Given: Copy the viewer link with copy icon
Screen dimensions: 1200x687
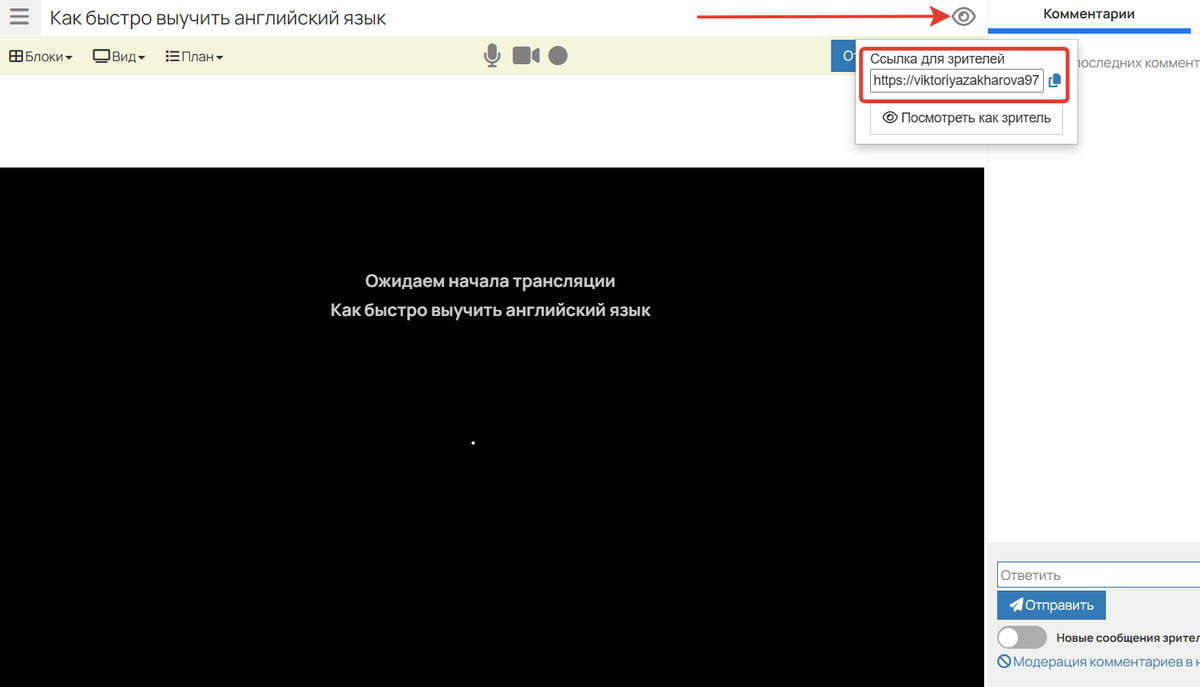Looking at the screenshot, I should click(x=1055, y=81).
